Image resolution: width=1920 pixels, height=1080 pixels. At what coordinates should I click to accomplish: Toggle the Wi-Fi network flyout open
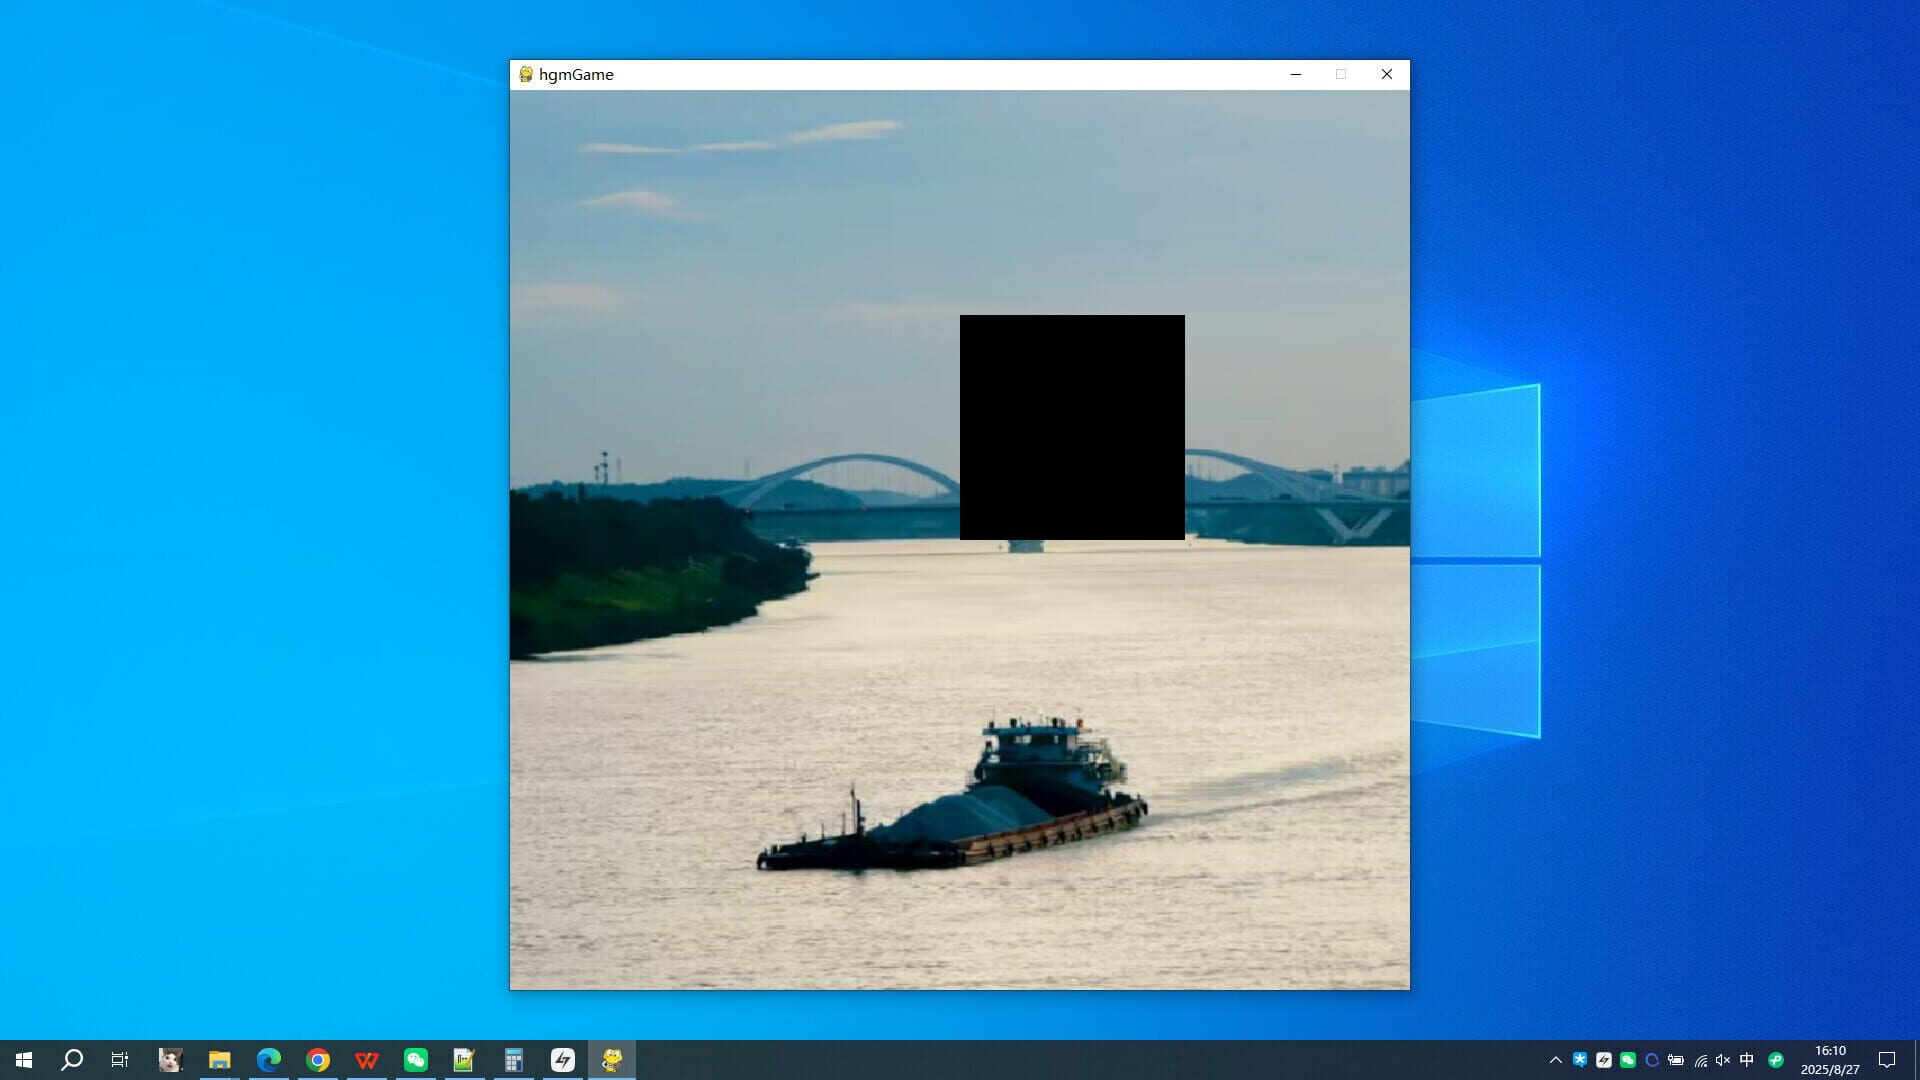pos(1700,1059)
